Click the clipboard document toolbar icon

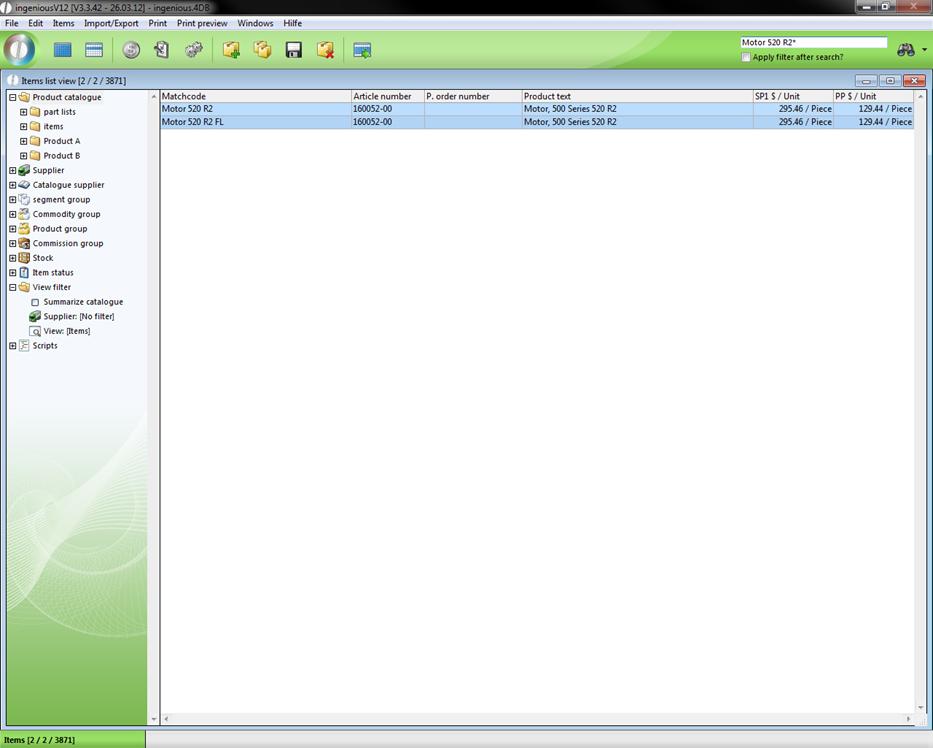162,50
